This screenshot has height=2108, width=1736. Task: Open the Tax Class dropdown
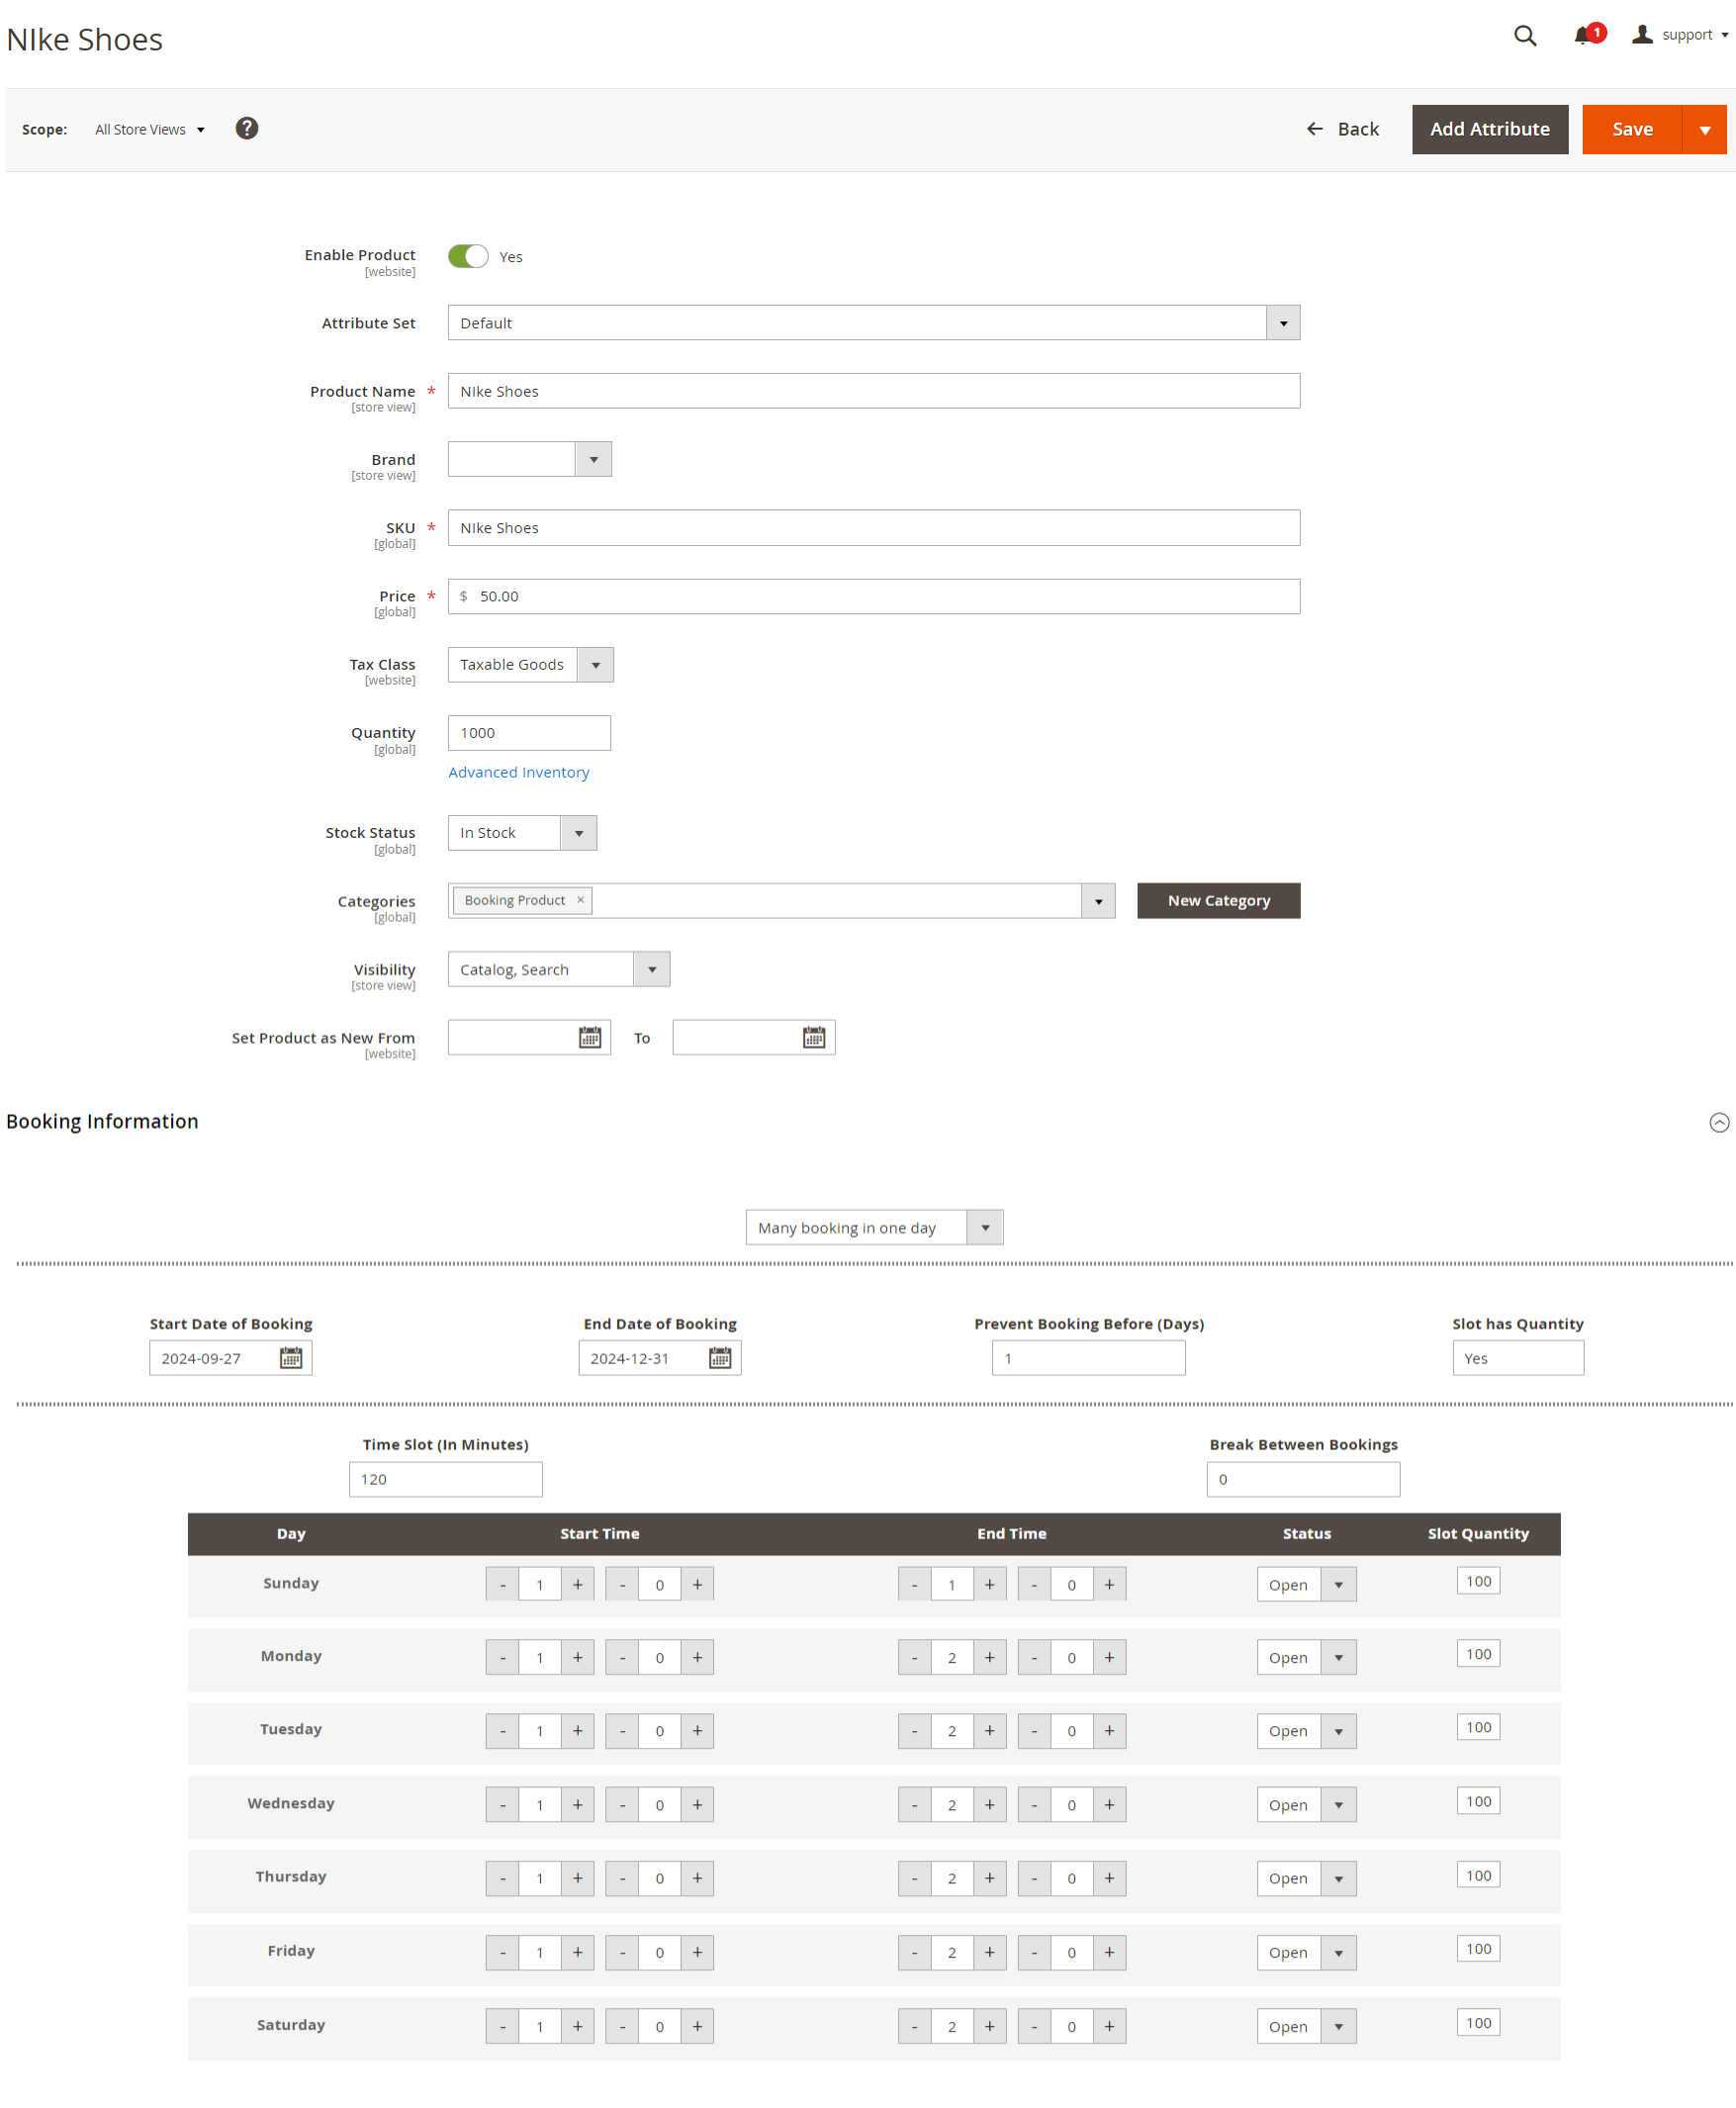tap(530, 664)
